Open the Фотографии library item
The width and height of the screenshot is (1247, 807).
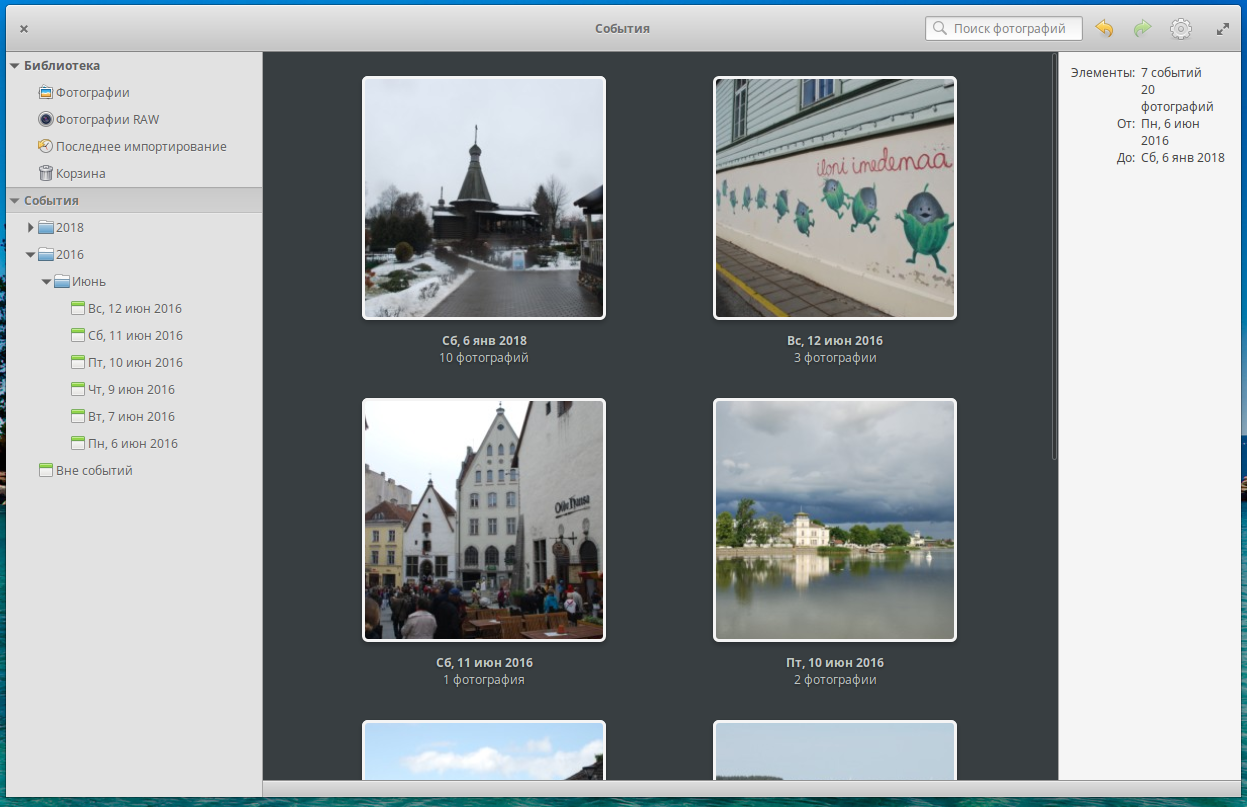click(x=92, y=93)
